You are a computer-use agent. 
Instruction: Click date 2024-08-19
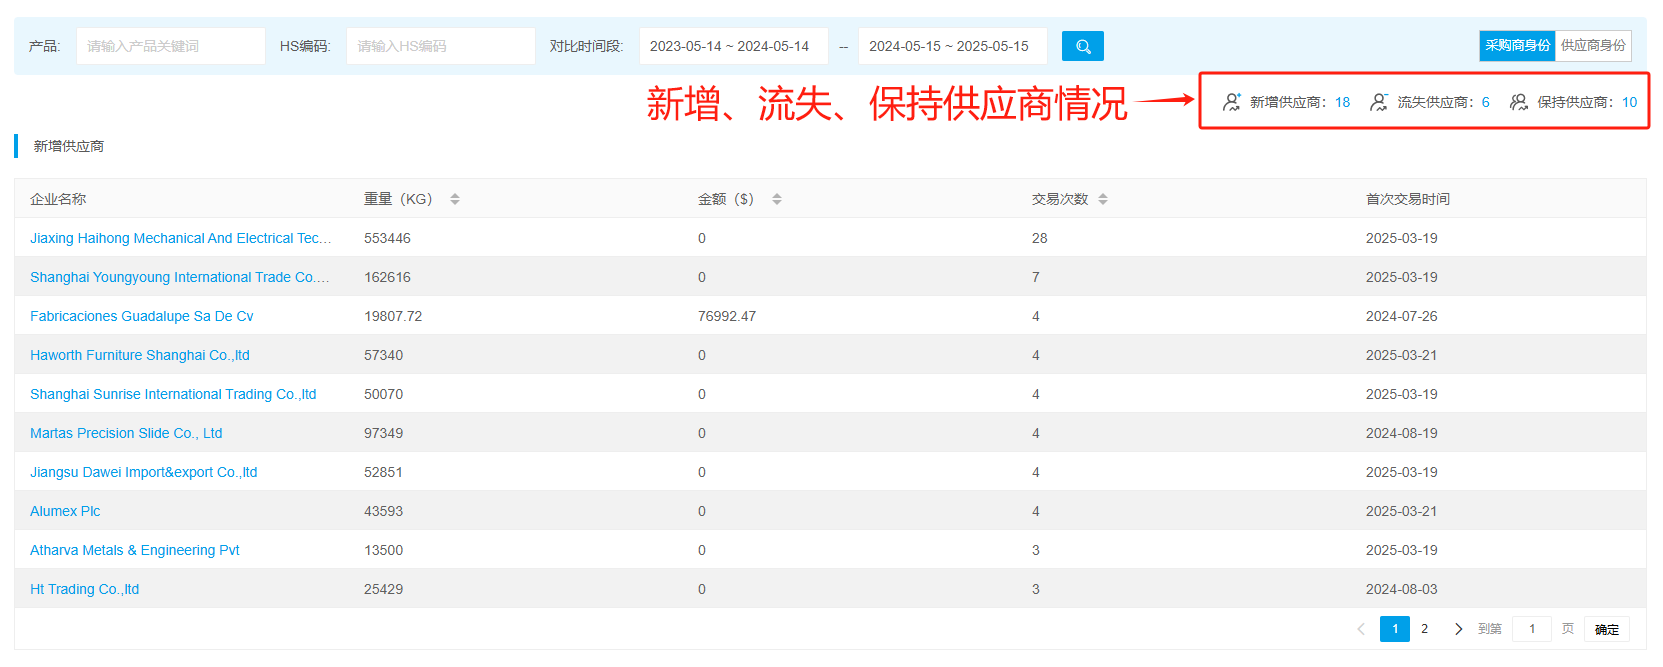pos(1402,433)
